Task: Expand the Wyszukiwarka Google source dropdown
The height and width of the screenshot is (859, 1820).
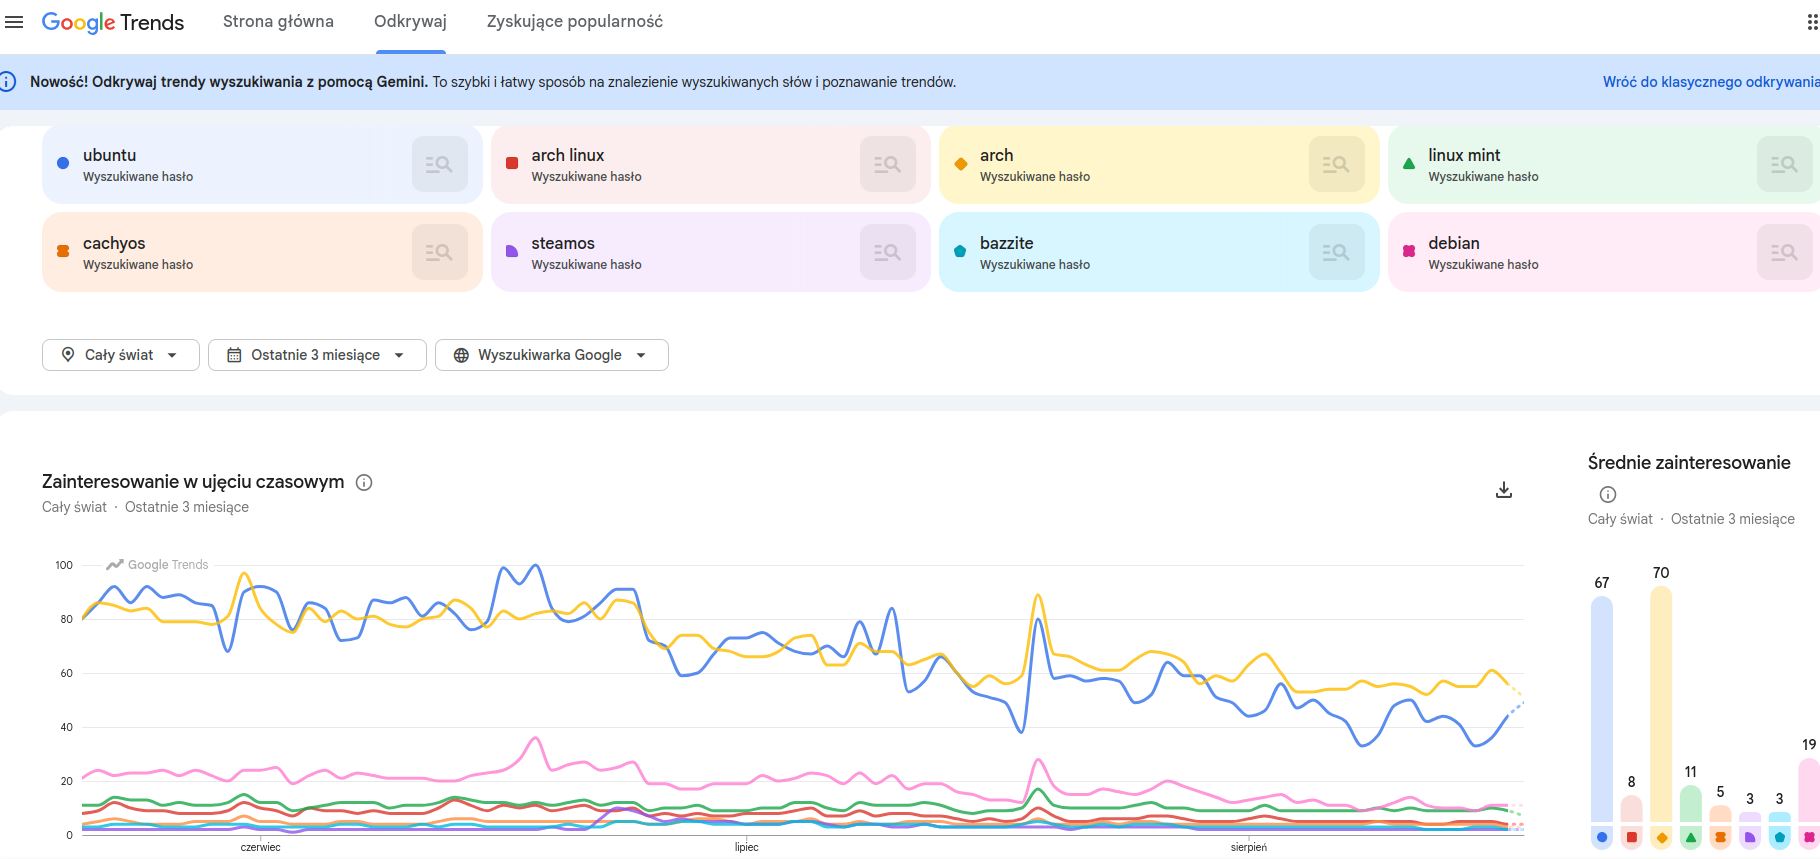Action: tap(552, 355)
